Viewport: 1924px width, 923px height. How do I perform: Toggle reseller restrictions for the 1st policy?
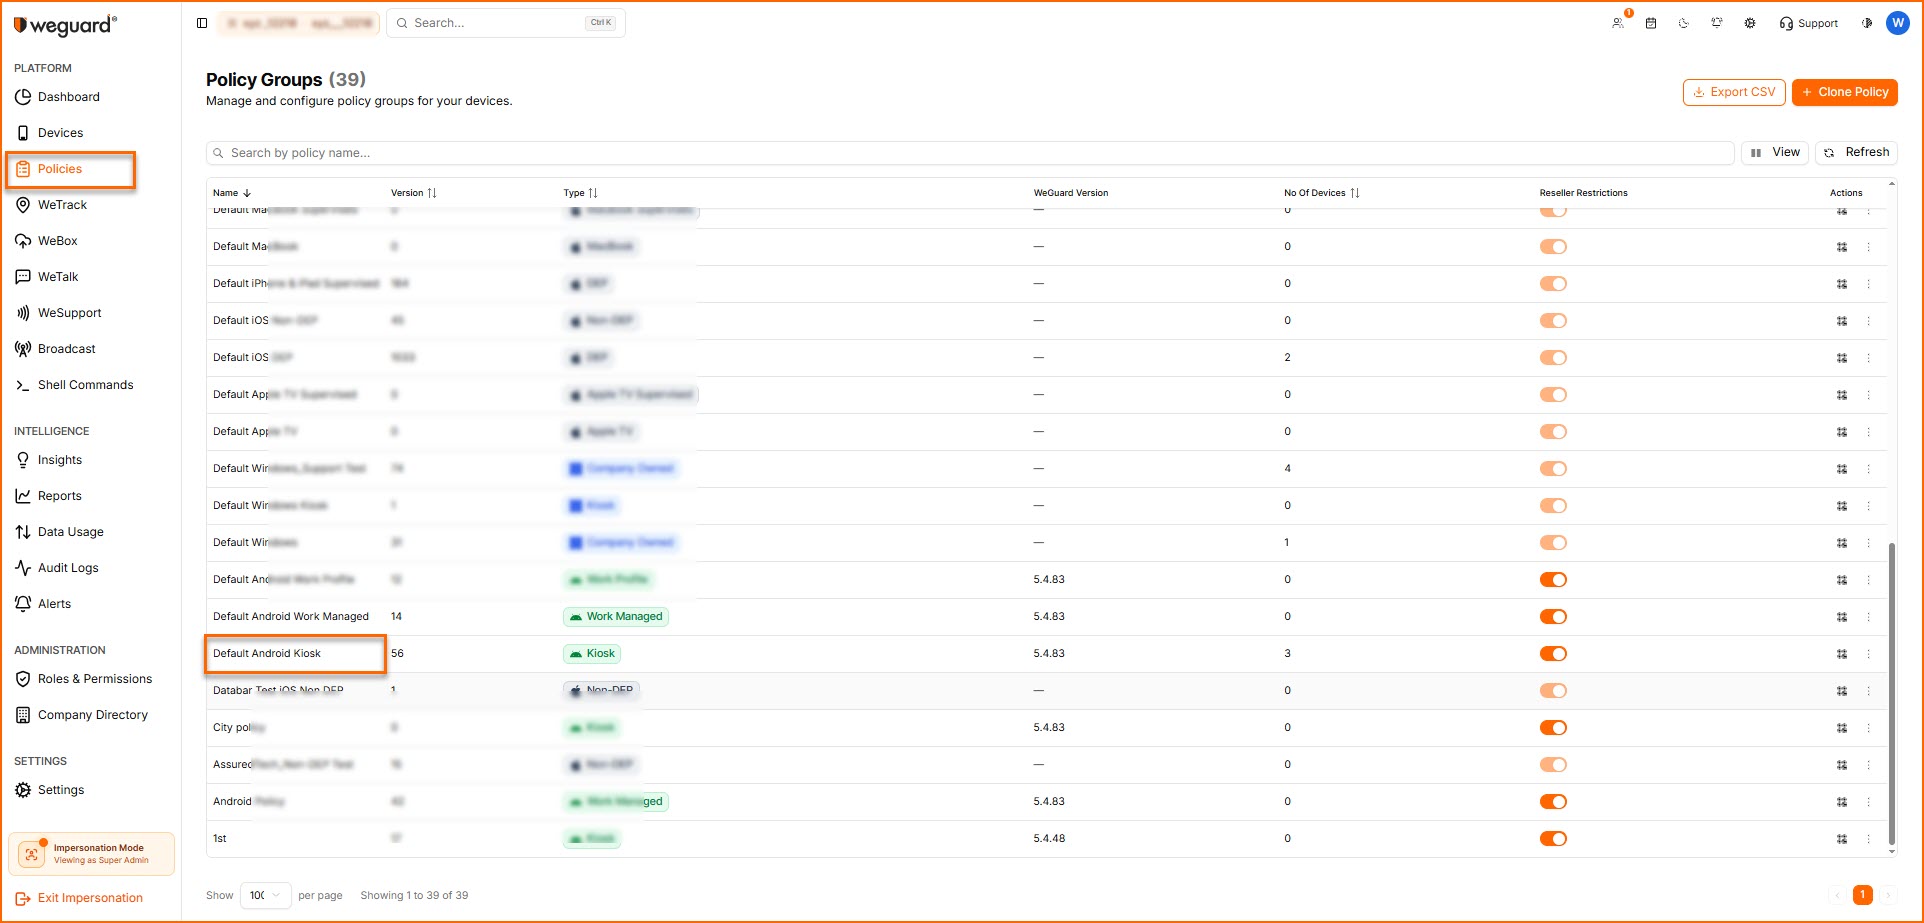point(1553,839)
